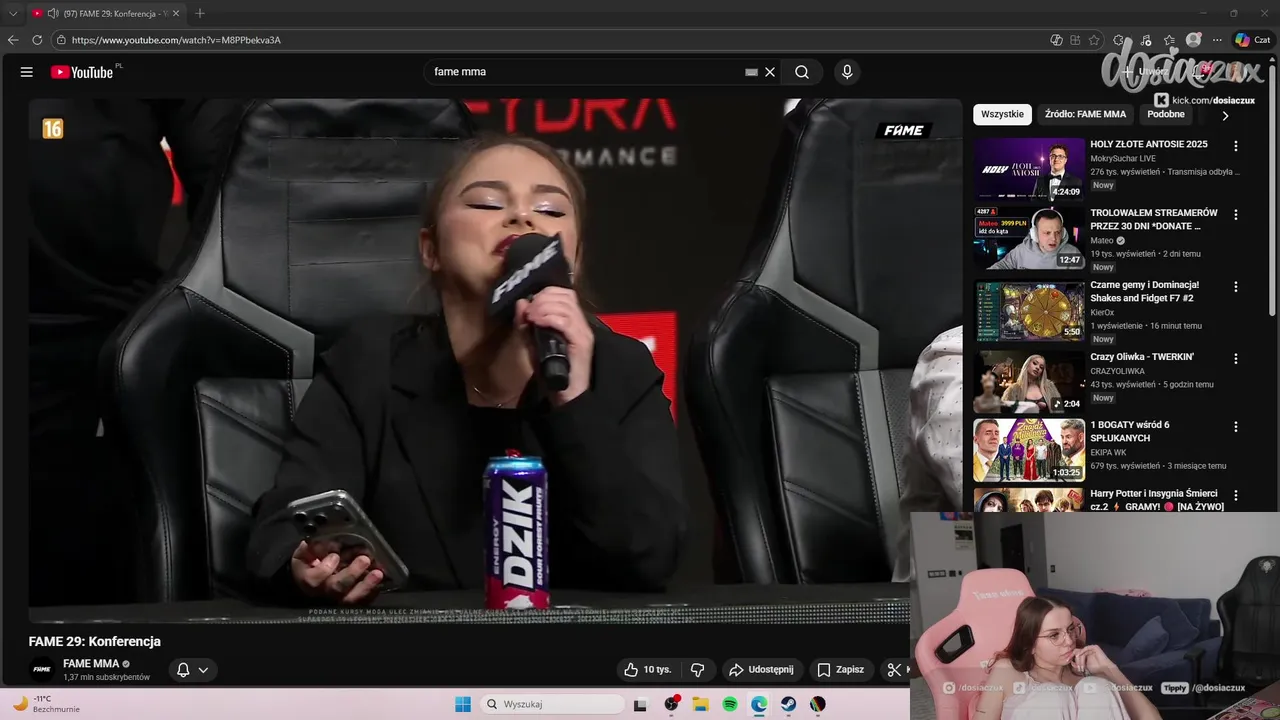Open the FAME MMA channel avatar
Viewport: 1280px width, 720px height.
coord(42,669)
